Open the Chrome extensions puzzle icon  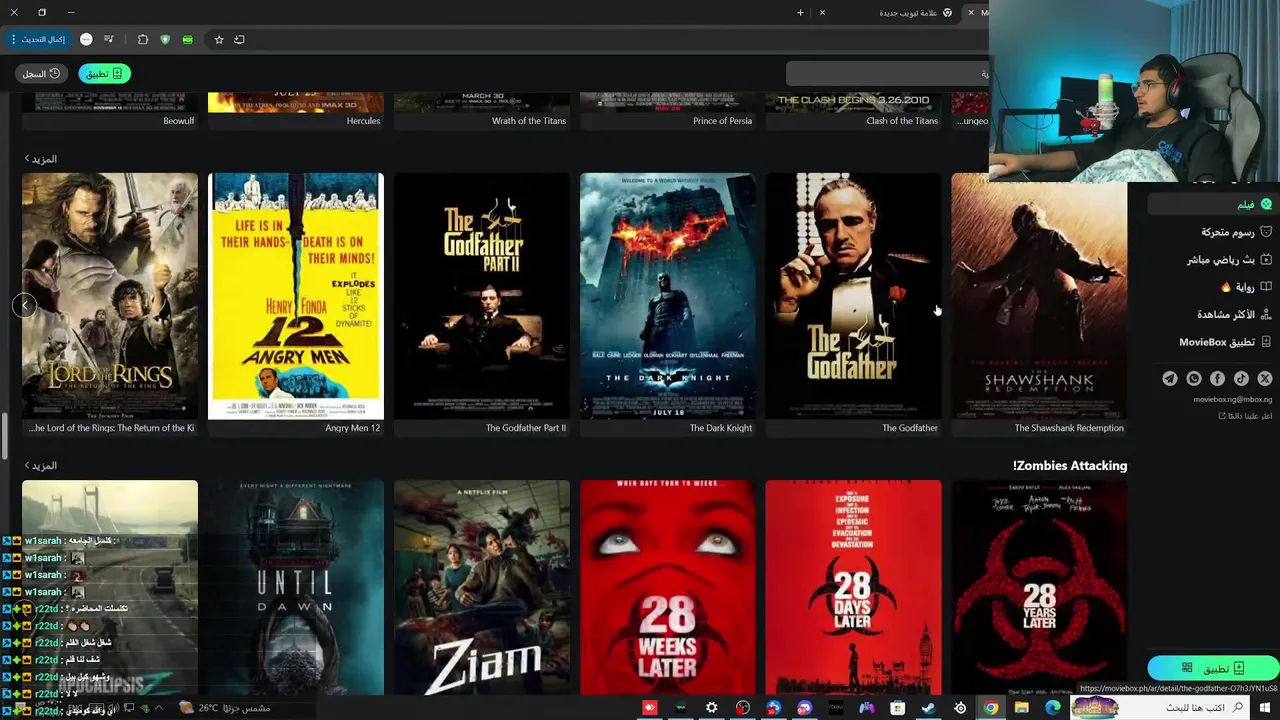pos(143,39)
